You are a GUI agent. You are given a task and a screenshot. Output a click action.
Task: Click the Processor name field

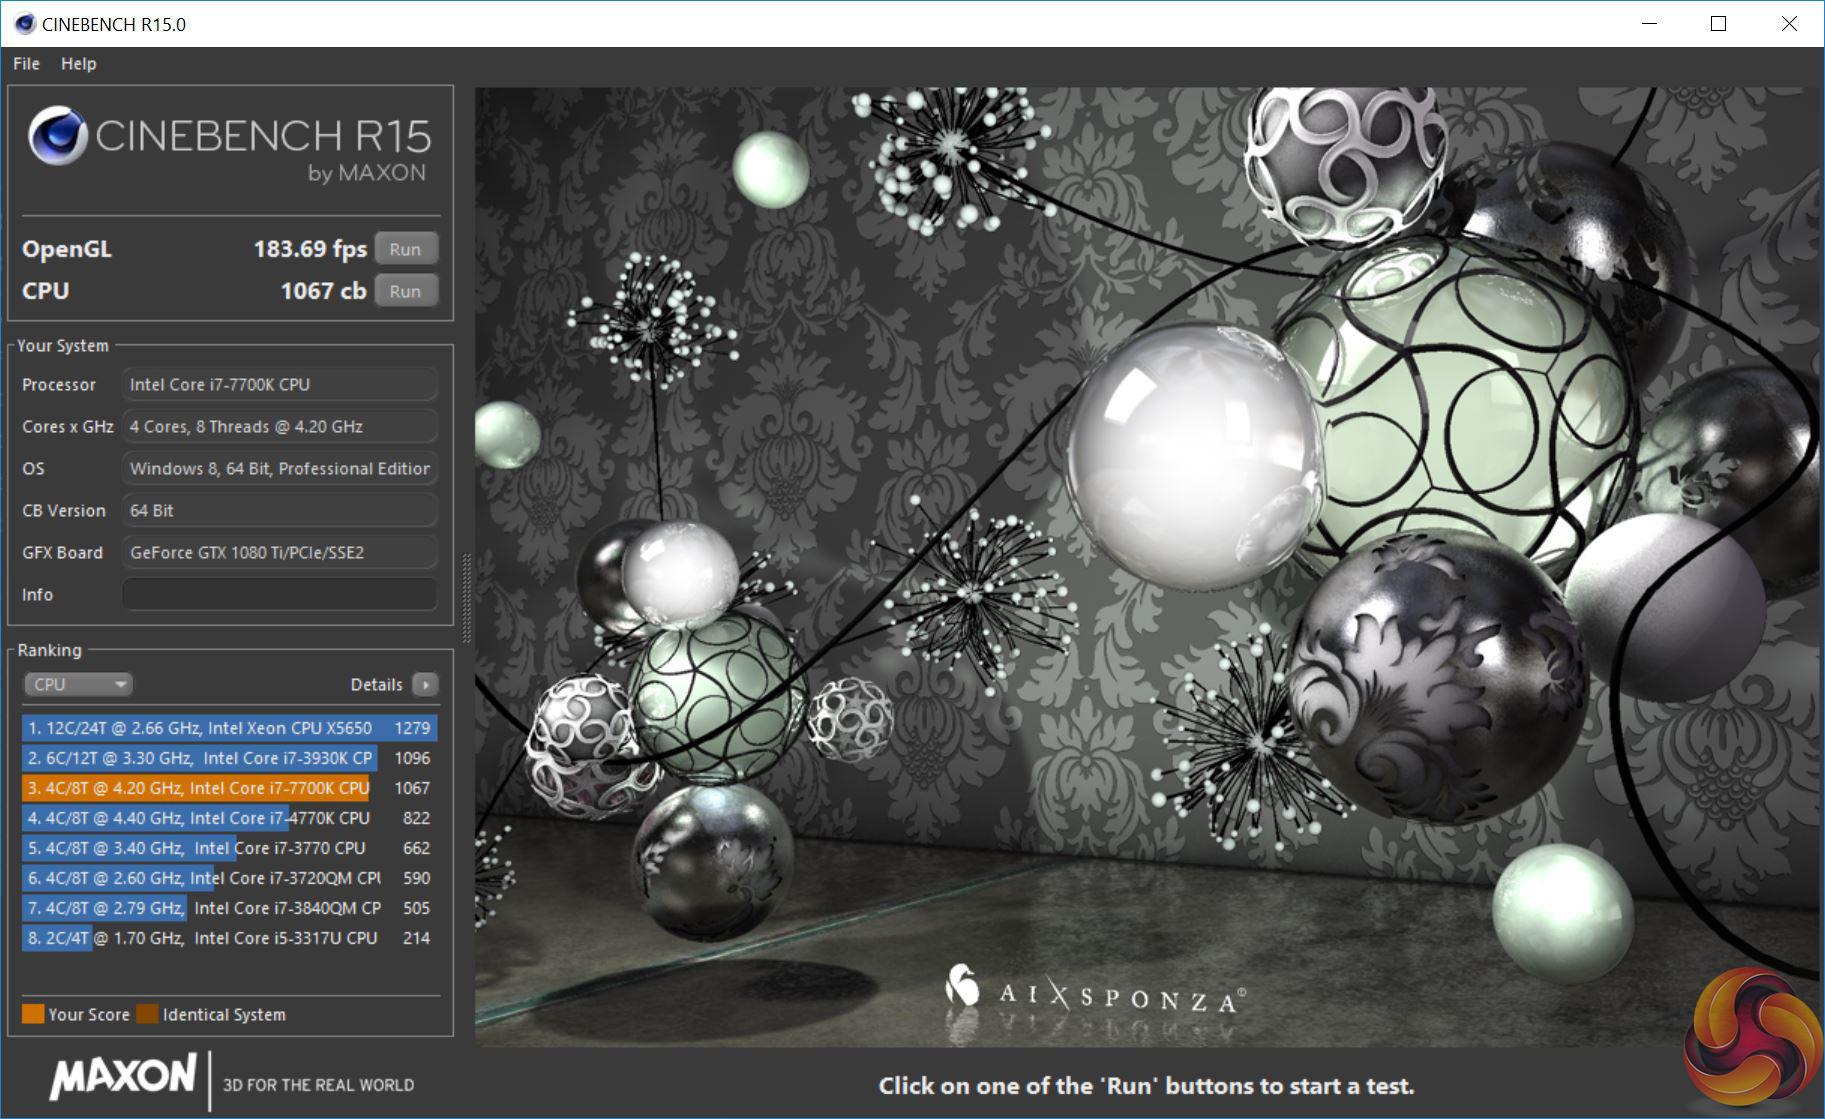click(x=279, y=384)
